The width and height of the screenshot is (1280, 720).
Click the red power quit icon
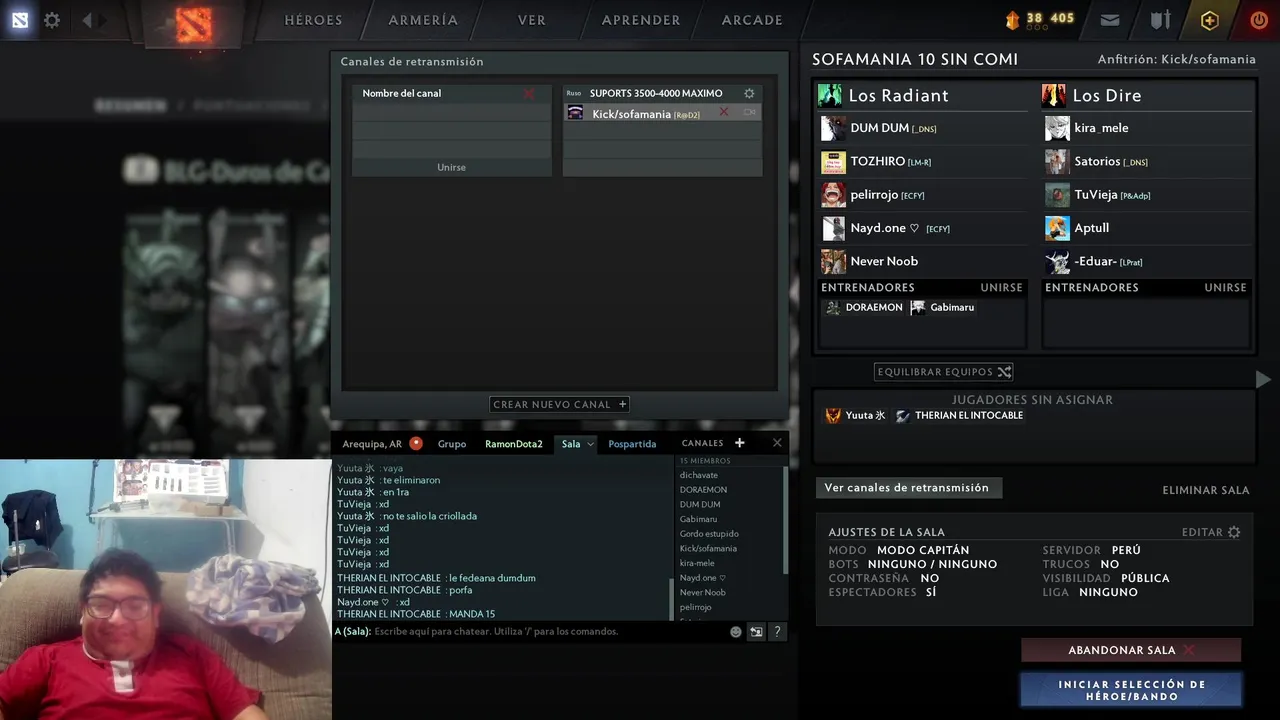[1259, 20]
